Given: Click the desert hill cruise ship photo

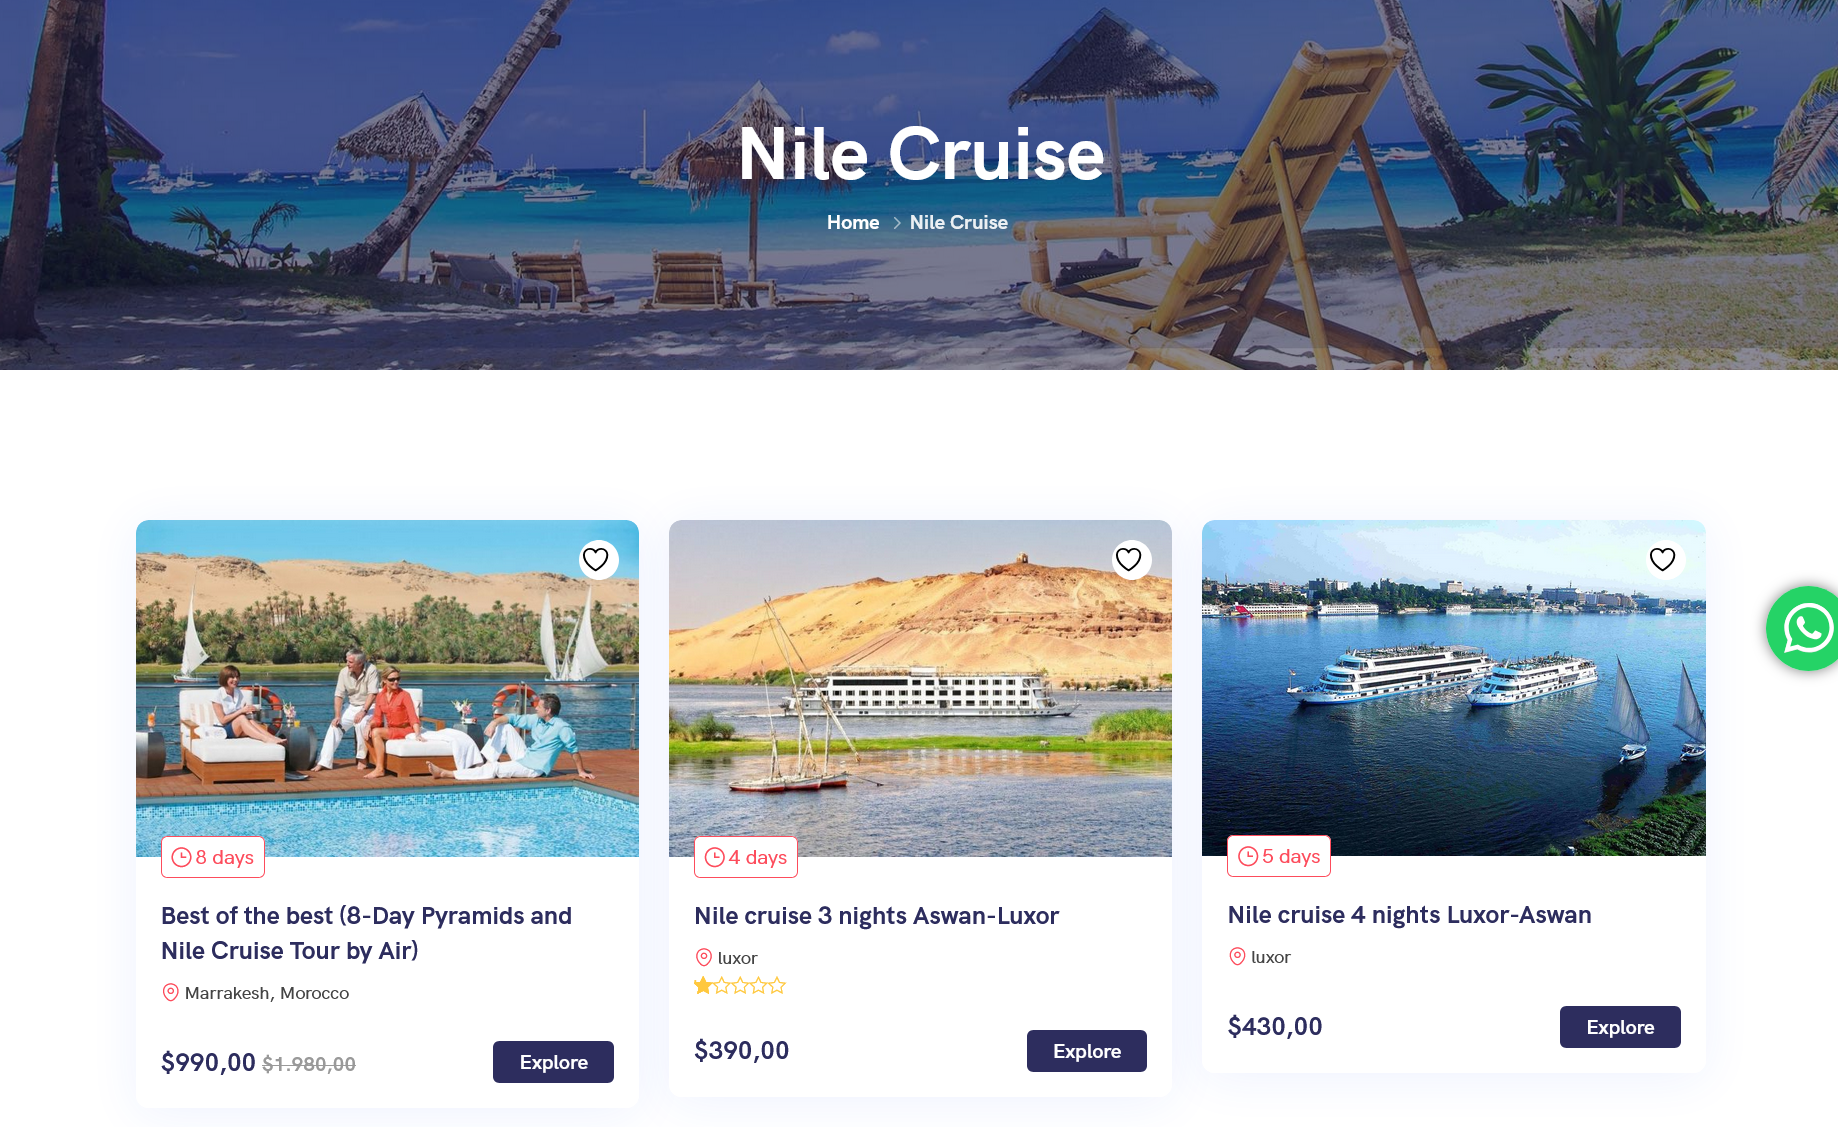Looking at the screenshot, I should click(x=920, y=690).
